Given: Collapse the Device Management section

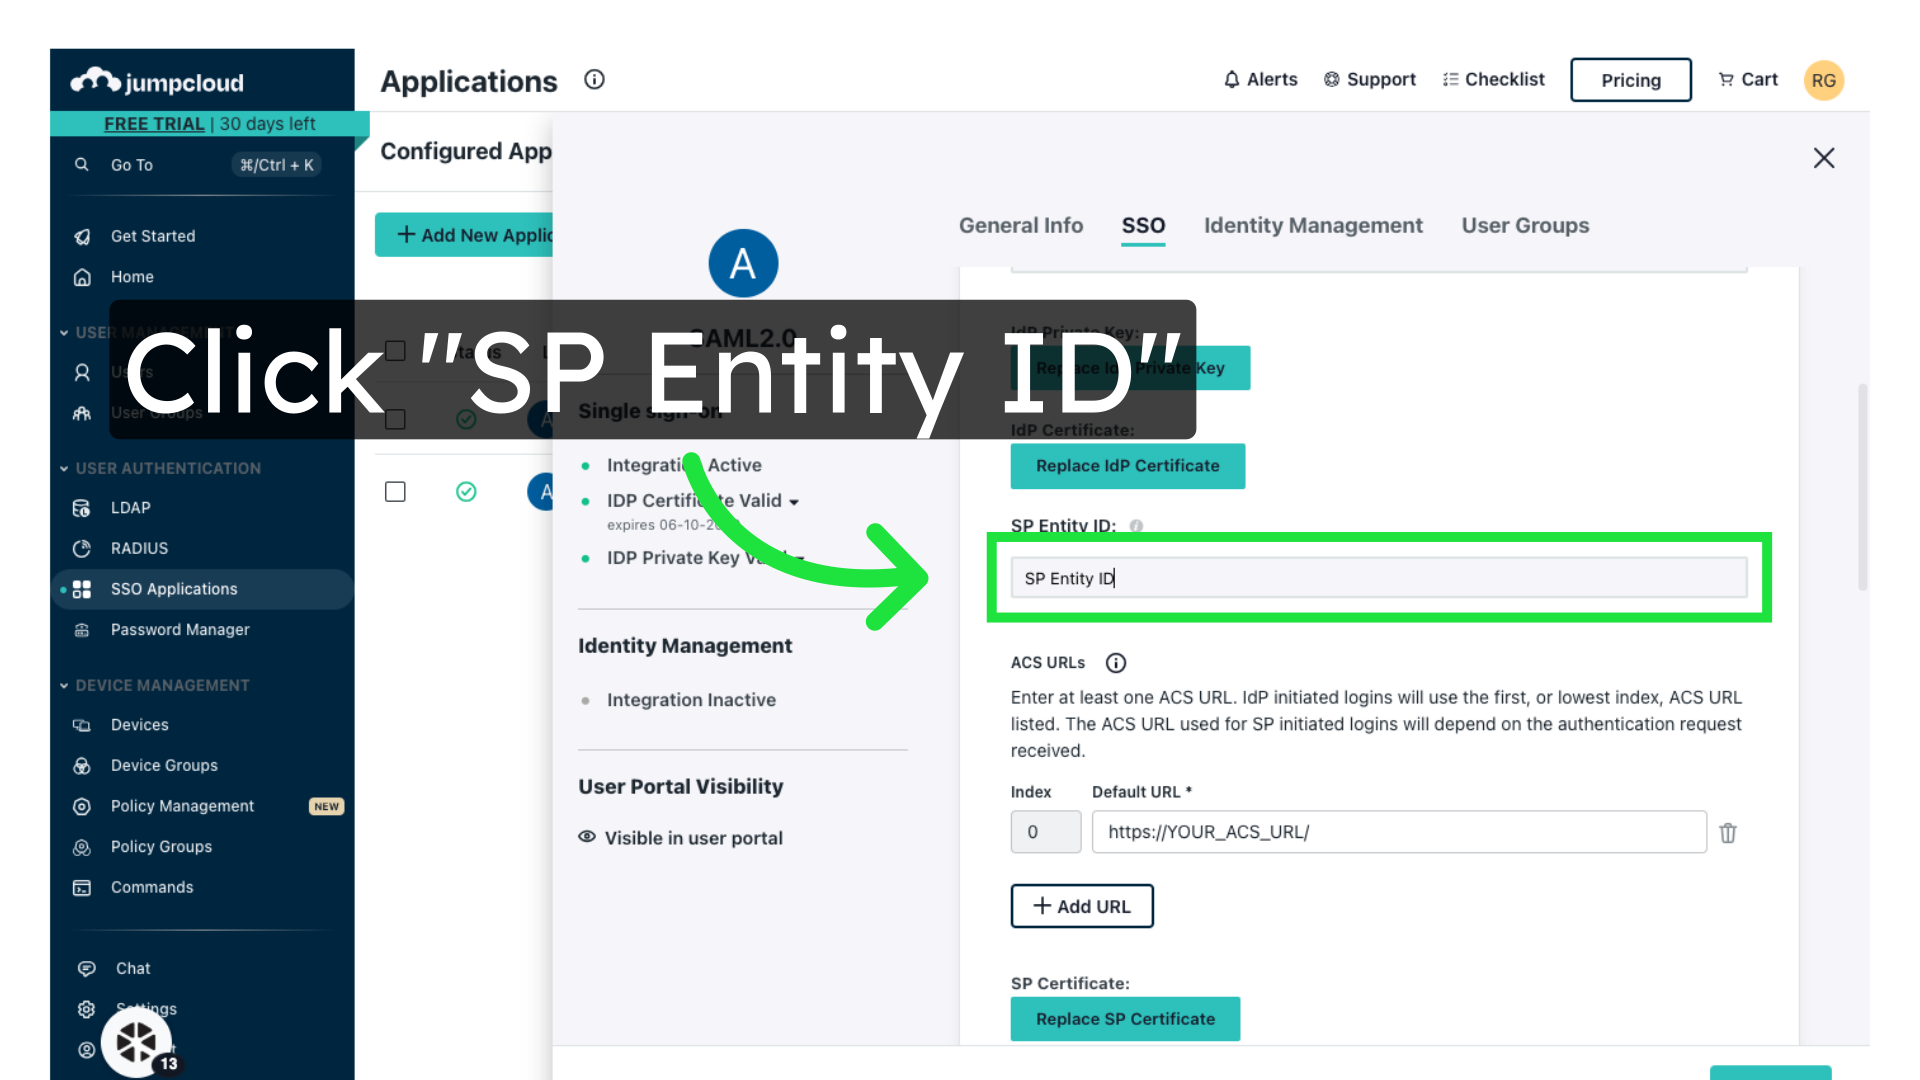Looking at the screenshot, I should 64,686.
